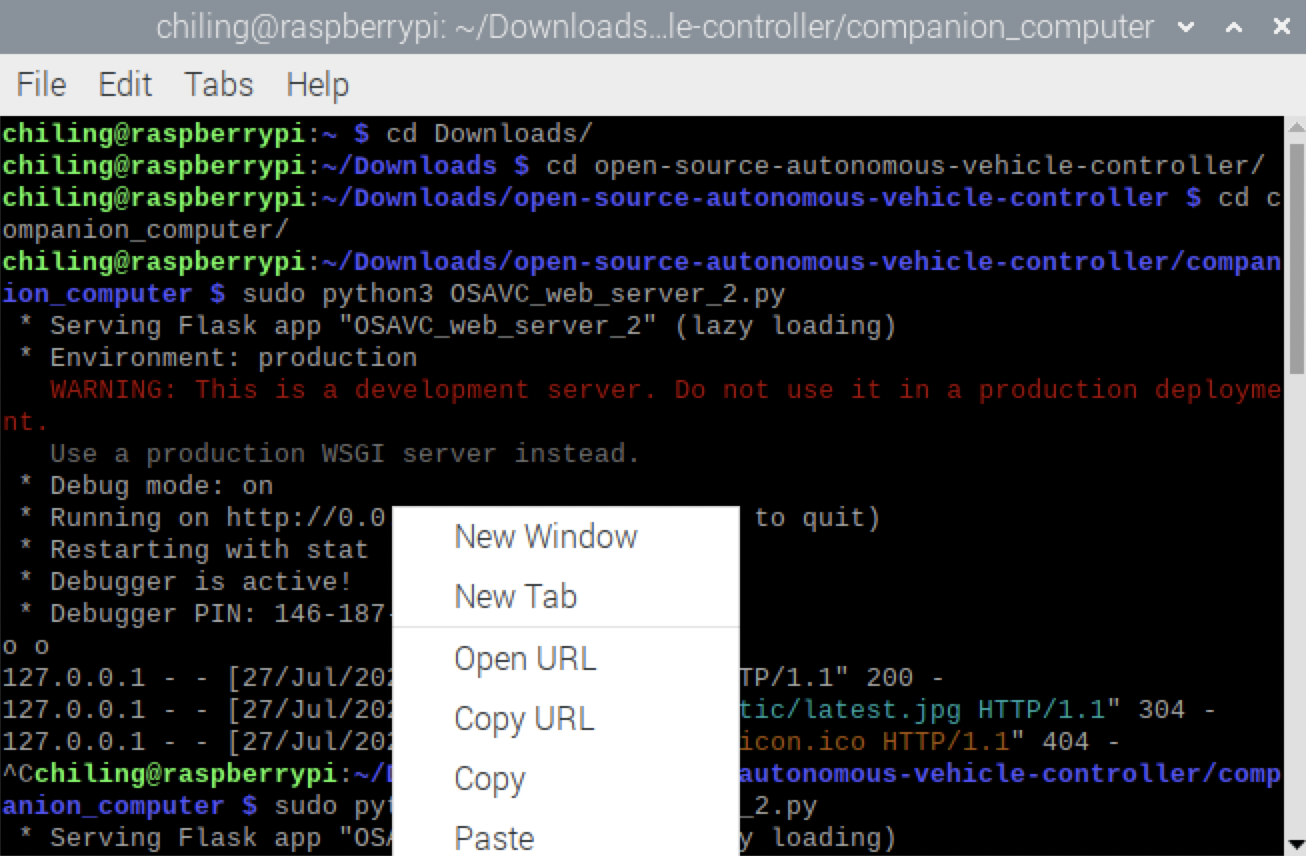Click the 'cd Downloads/' command text
Image resolution: width=1306 pixels, height=856 pixels.
[x=490, y=133]
